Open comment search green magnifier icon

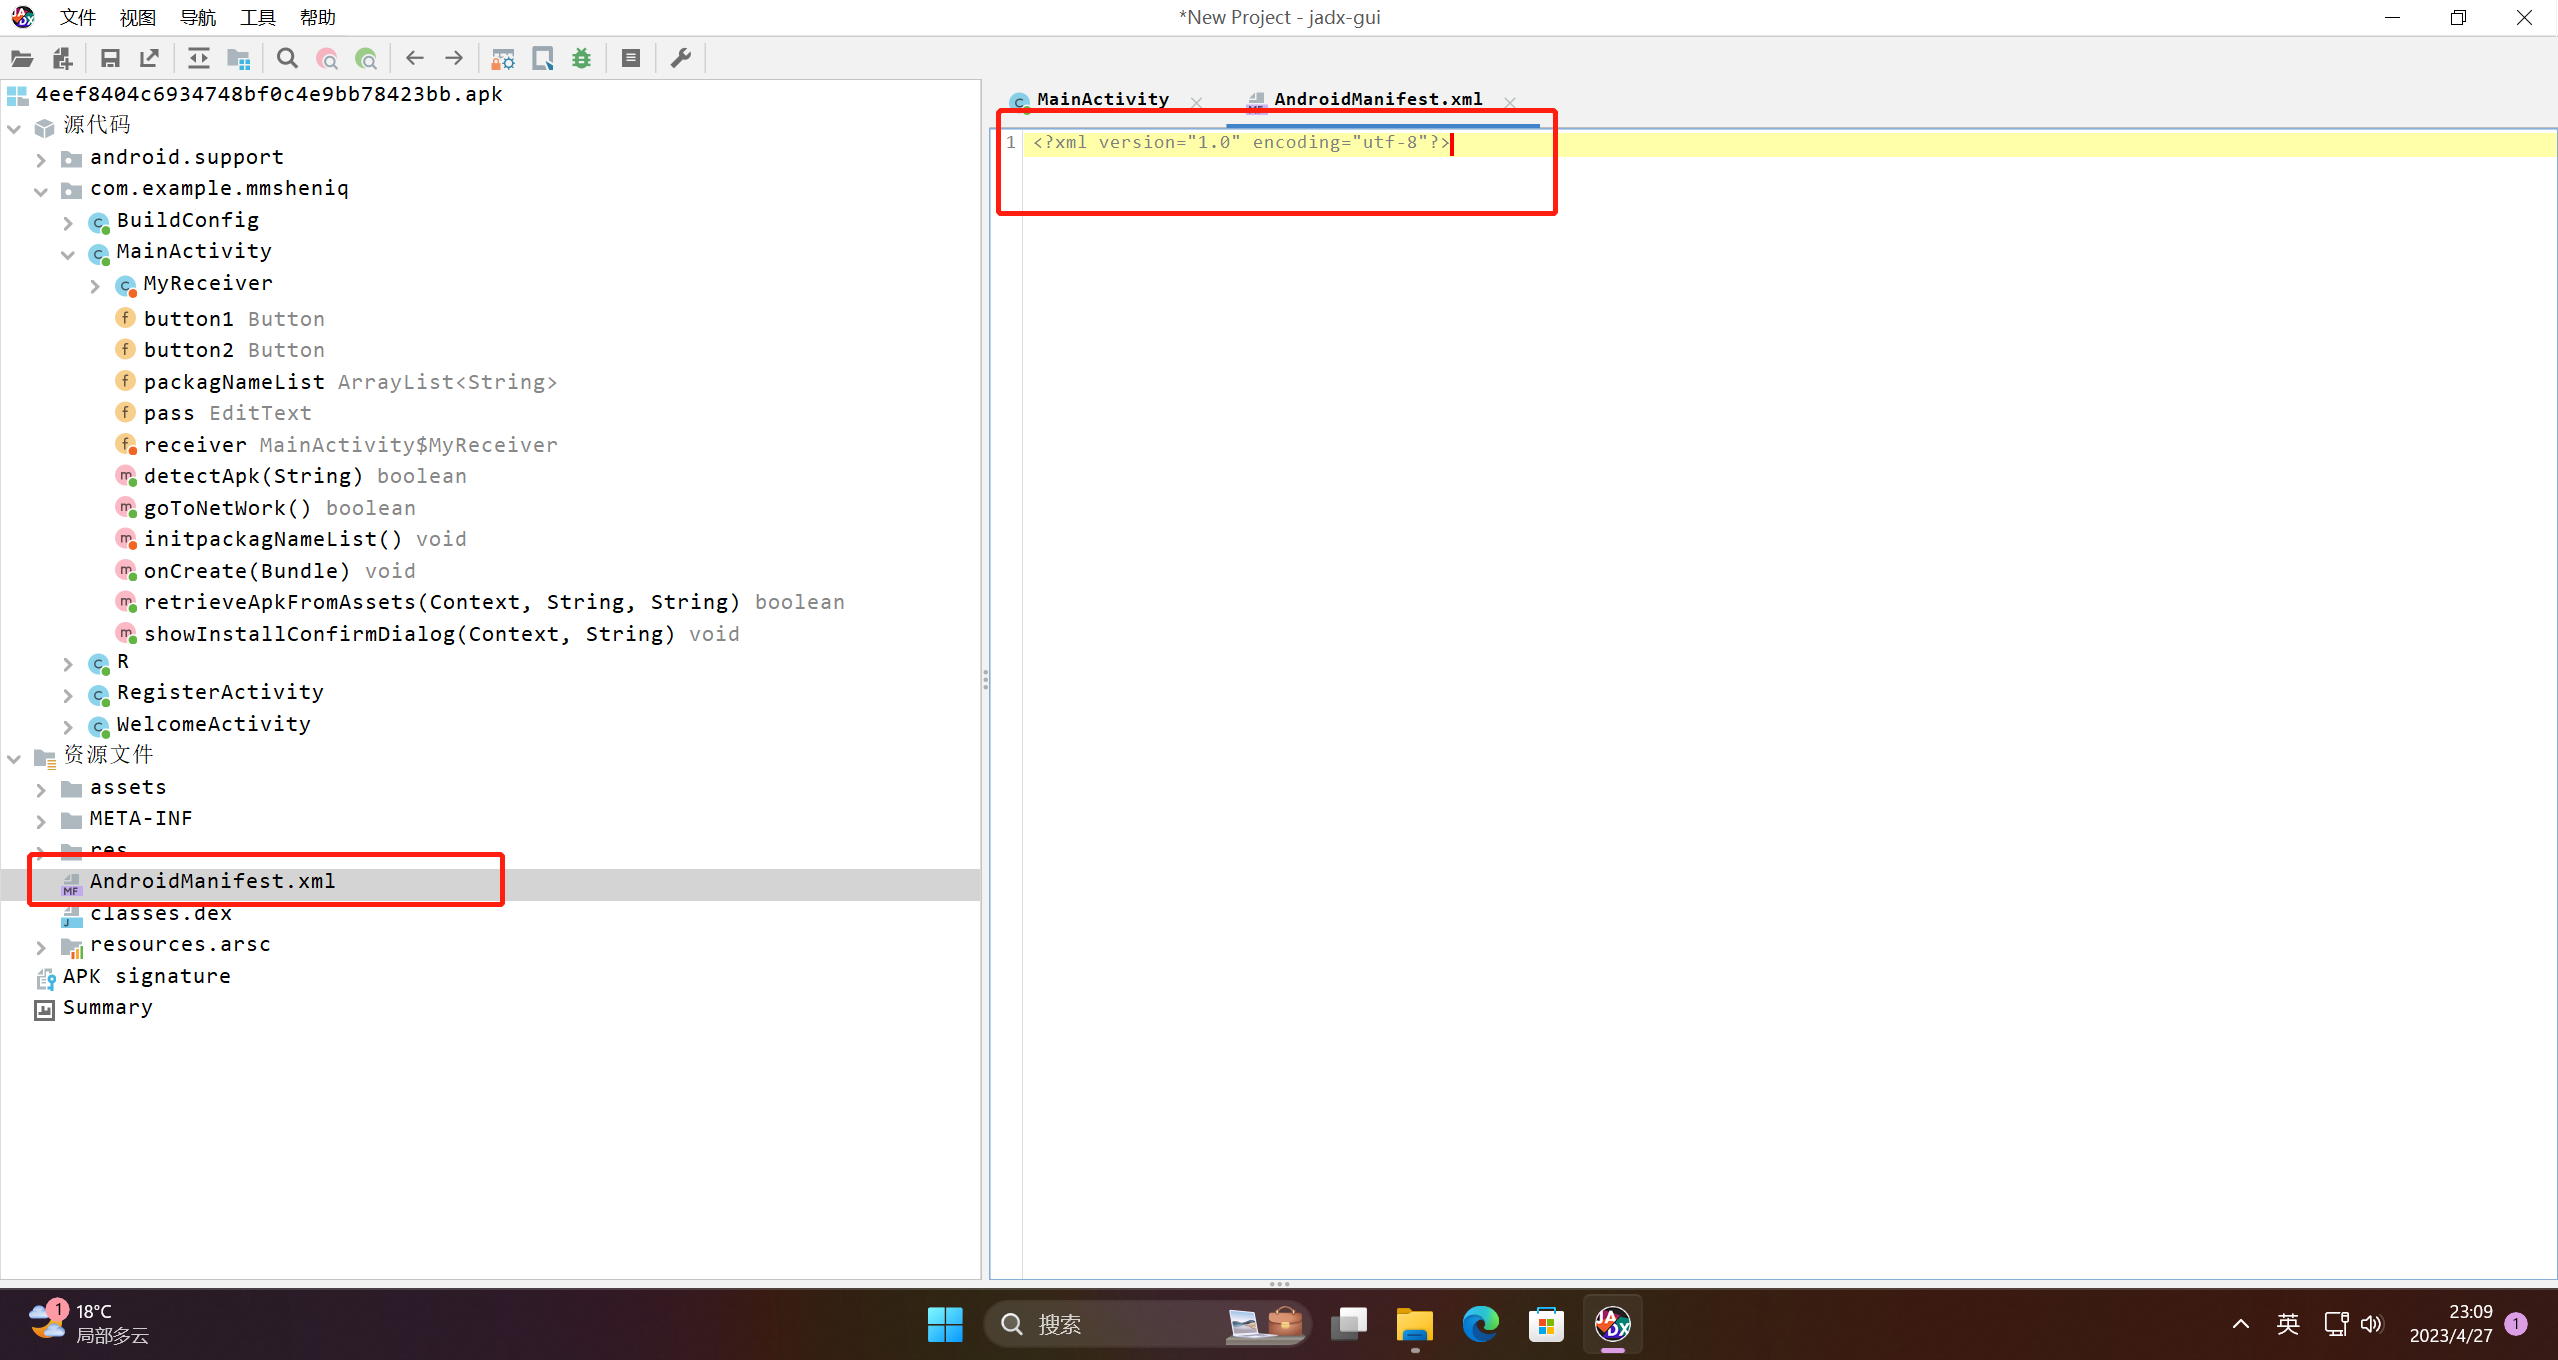(367, 59)
